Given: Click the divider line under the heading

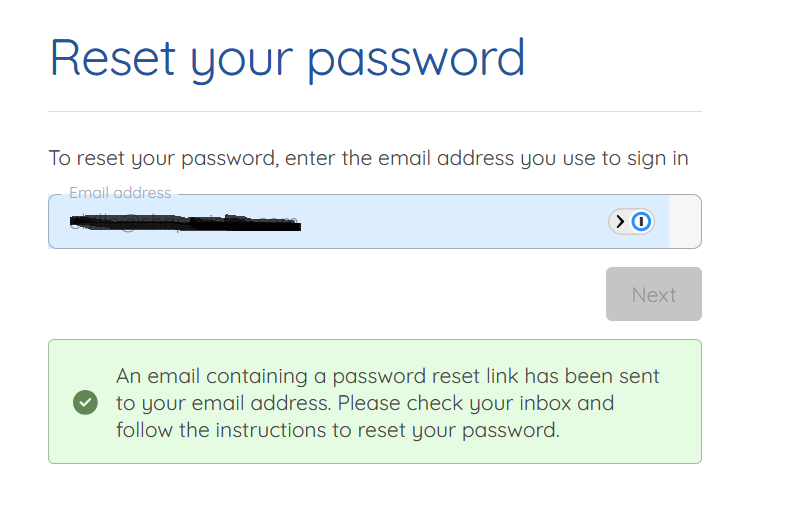Looking at the screenshot, I should (x=375, y=111).
